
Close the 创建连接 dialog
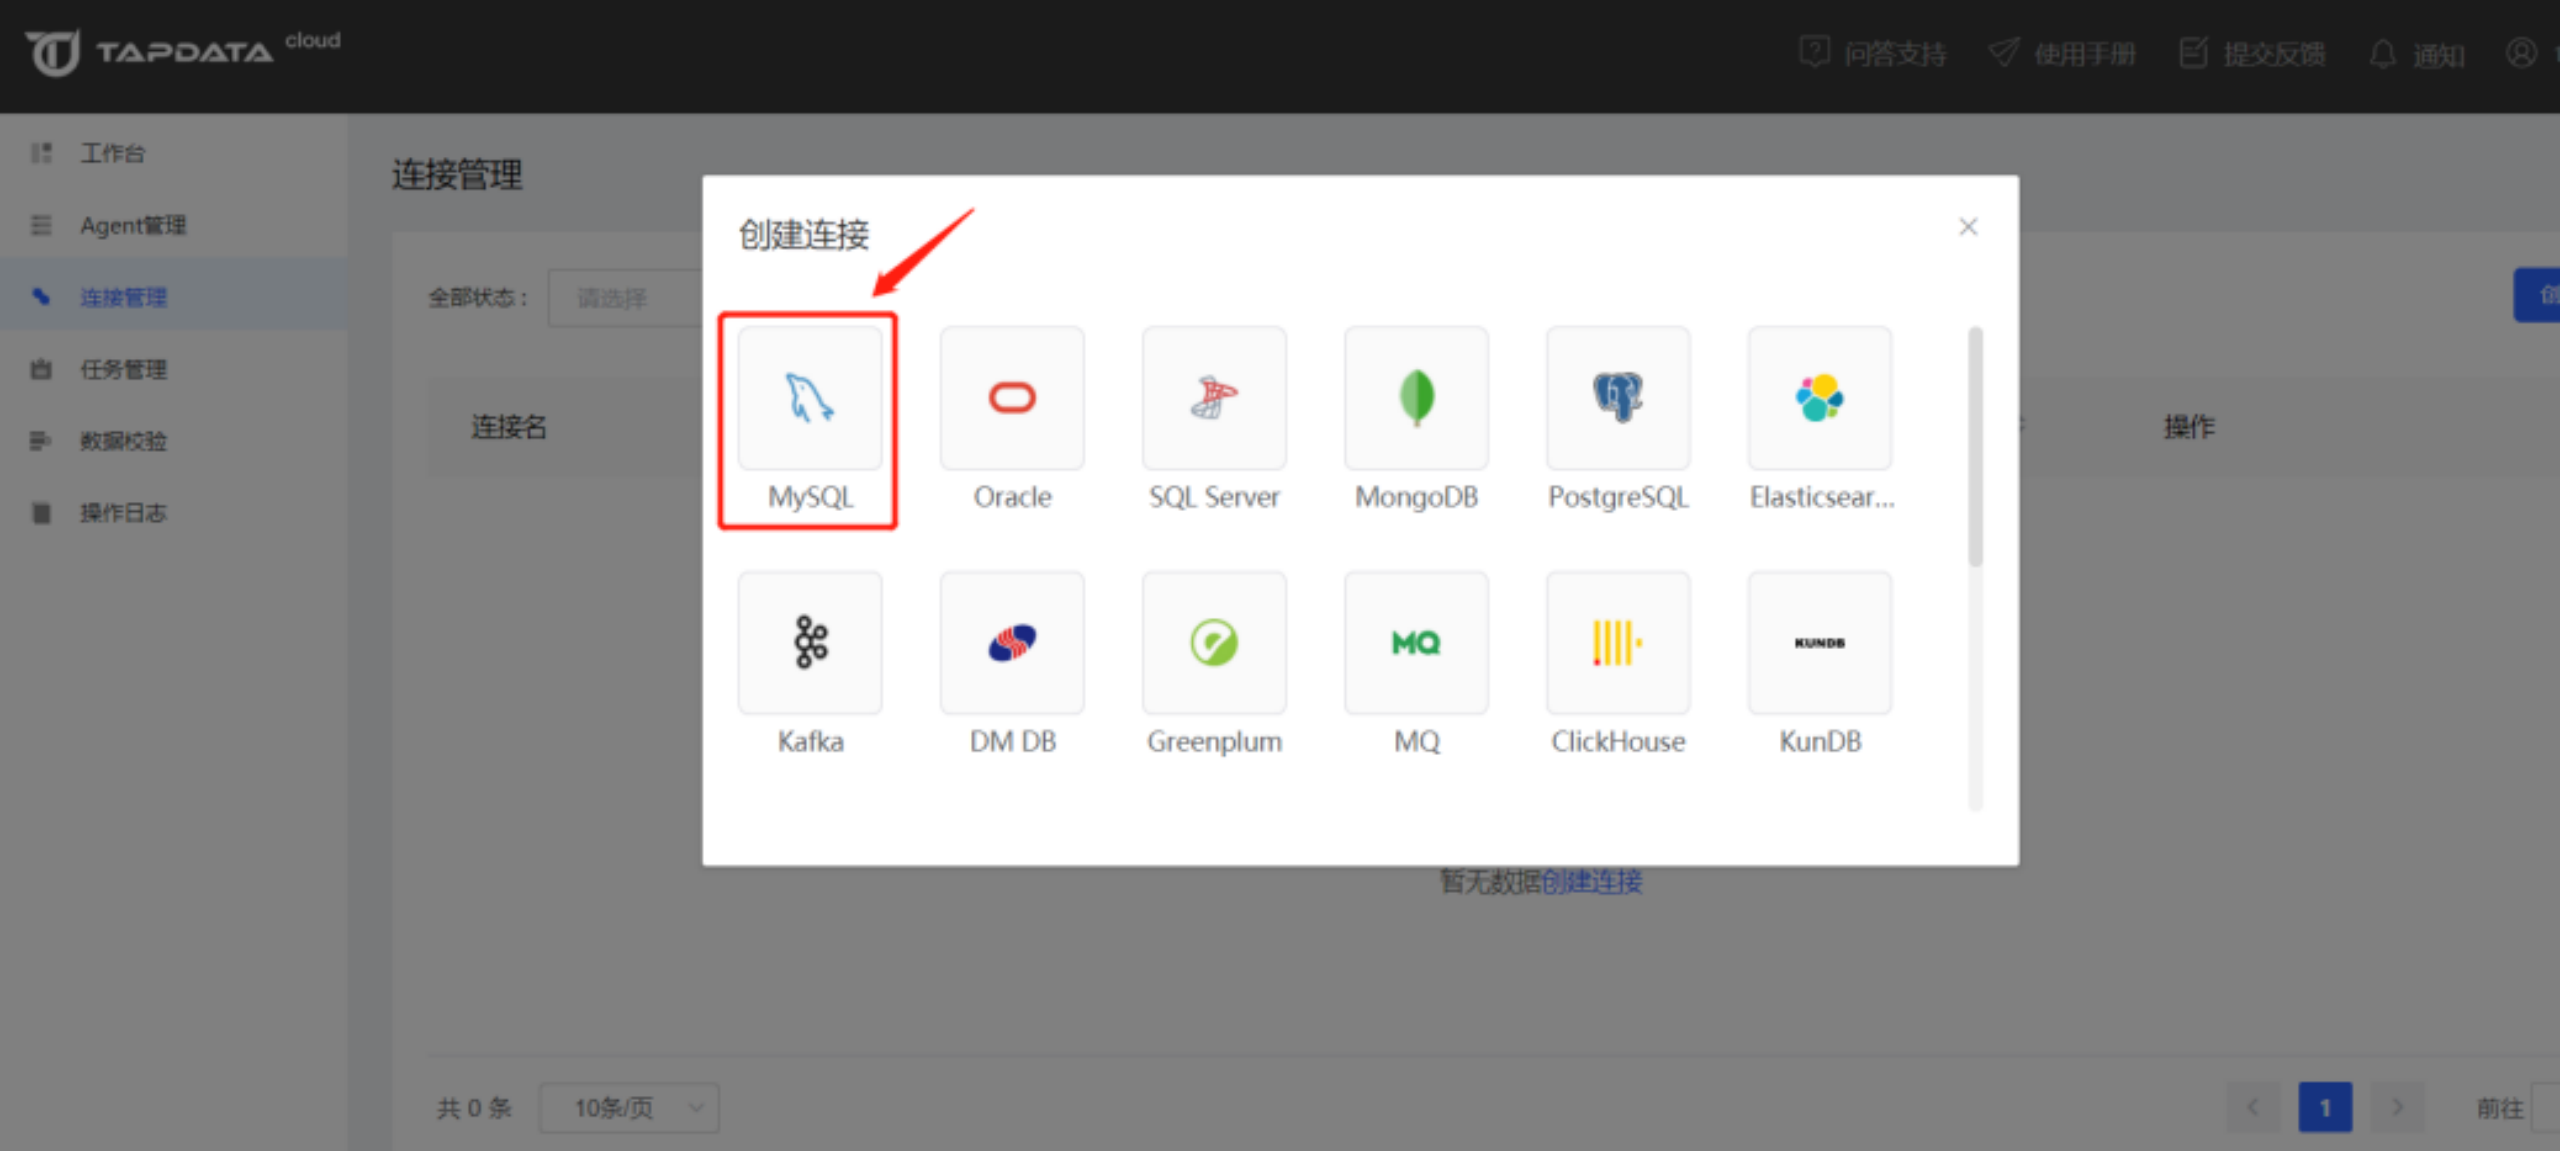(x=1967, y=227)
